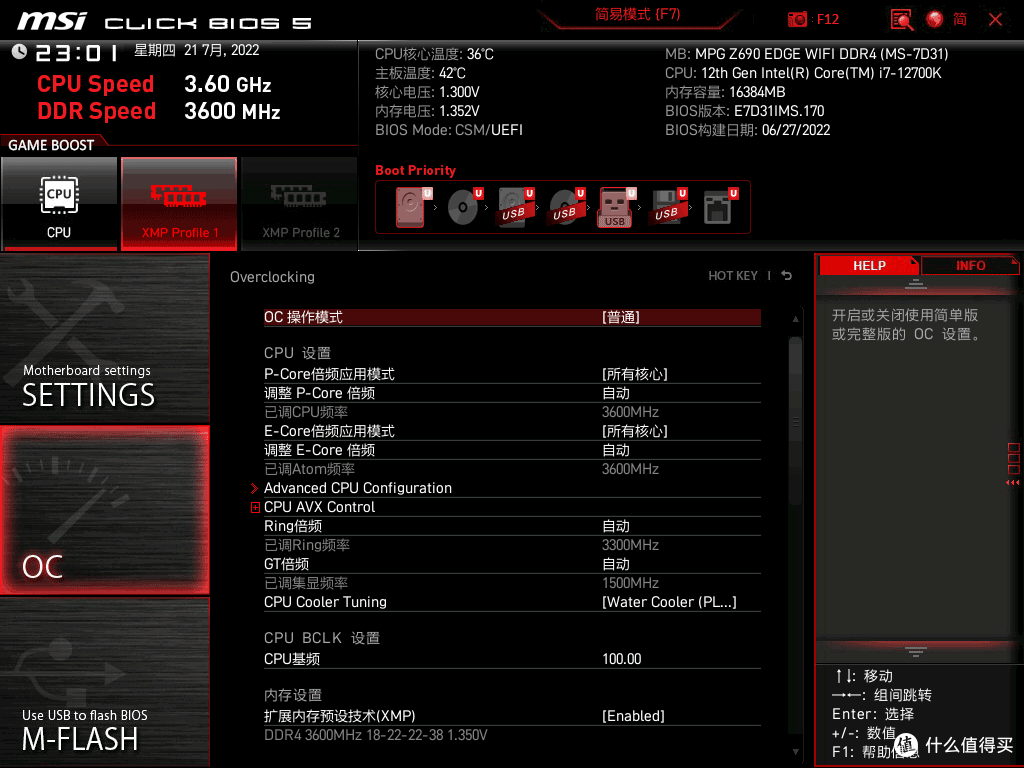Image resolution: width=1024 pixels, height=768 pixels.
Task: Close the BIOS with the X icon
Action: click(x=995, y=20)
